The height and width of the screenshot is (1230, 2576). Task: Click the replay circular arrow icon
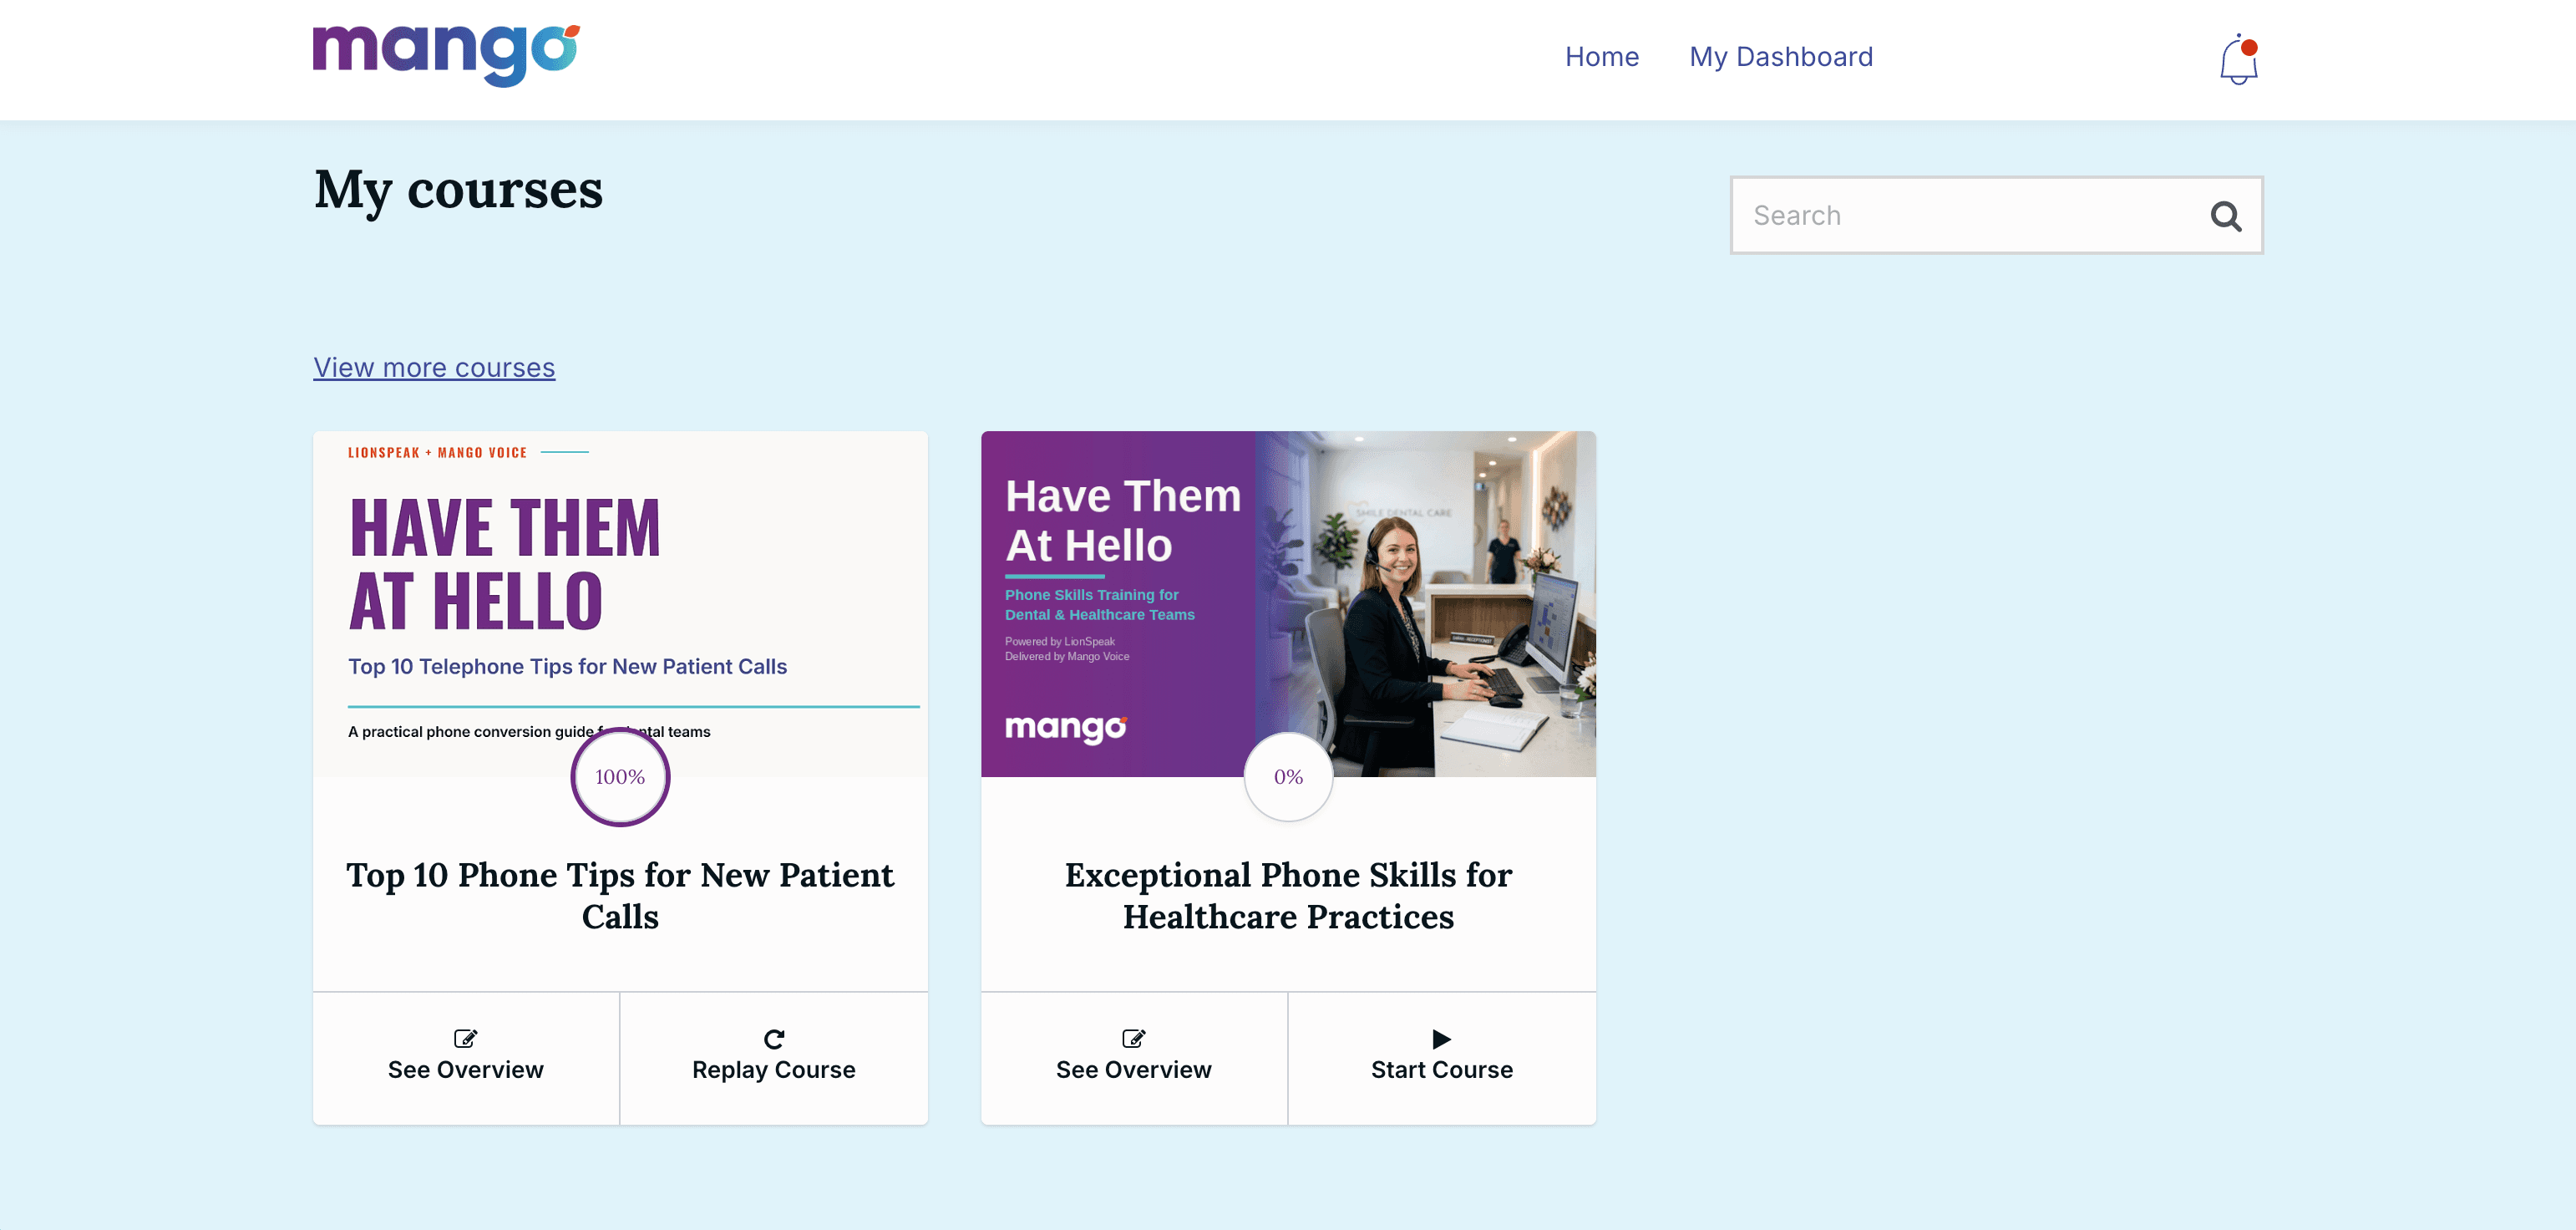click(773, 1039)
